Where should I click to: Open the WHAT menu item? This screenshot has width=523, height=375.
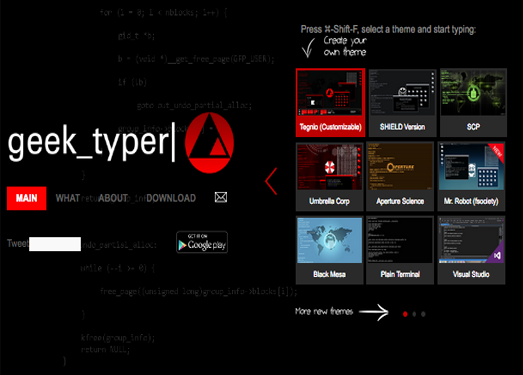[x=68, y=198]
